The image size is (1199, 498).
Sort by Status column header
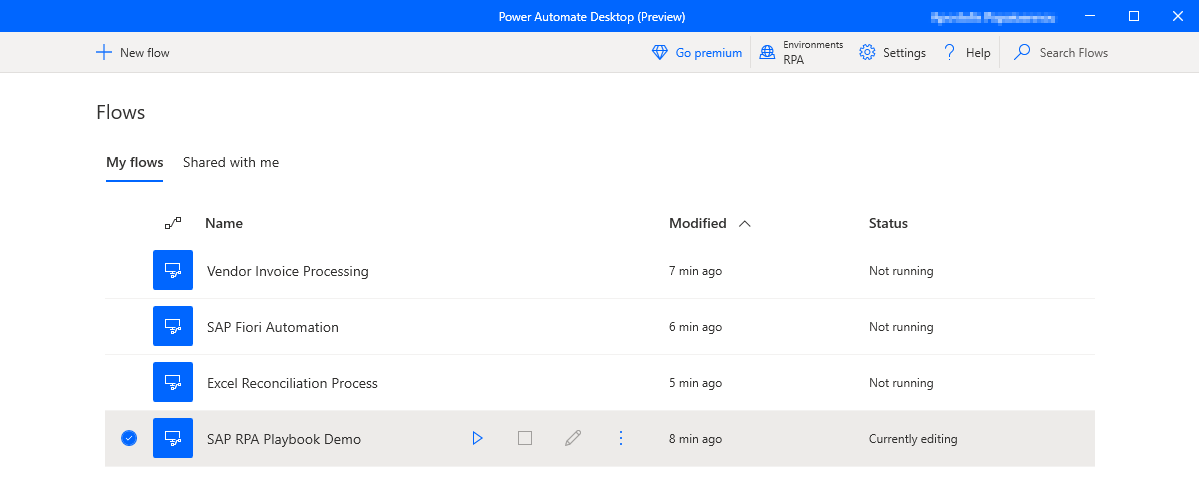[x=889, y=223]
